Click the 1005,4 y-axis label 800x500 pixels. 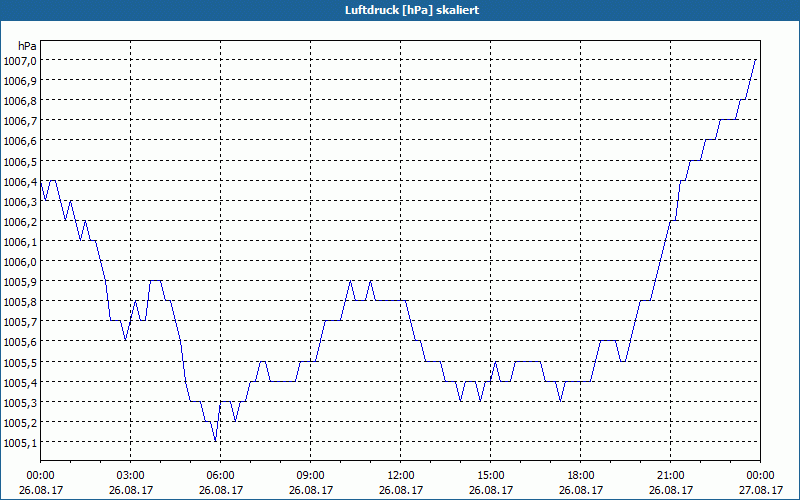pyautogui.click(x=20, y=383)
